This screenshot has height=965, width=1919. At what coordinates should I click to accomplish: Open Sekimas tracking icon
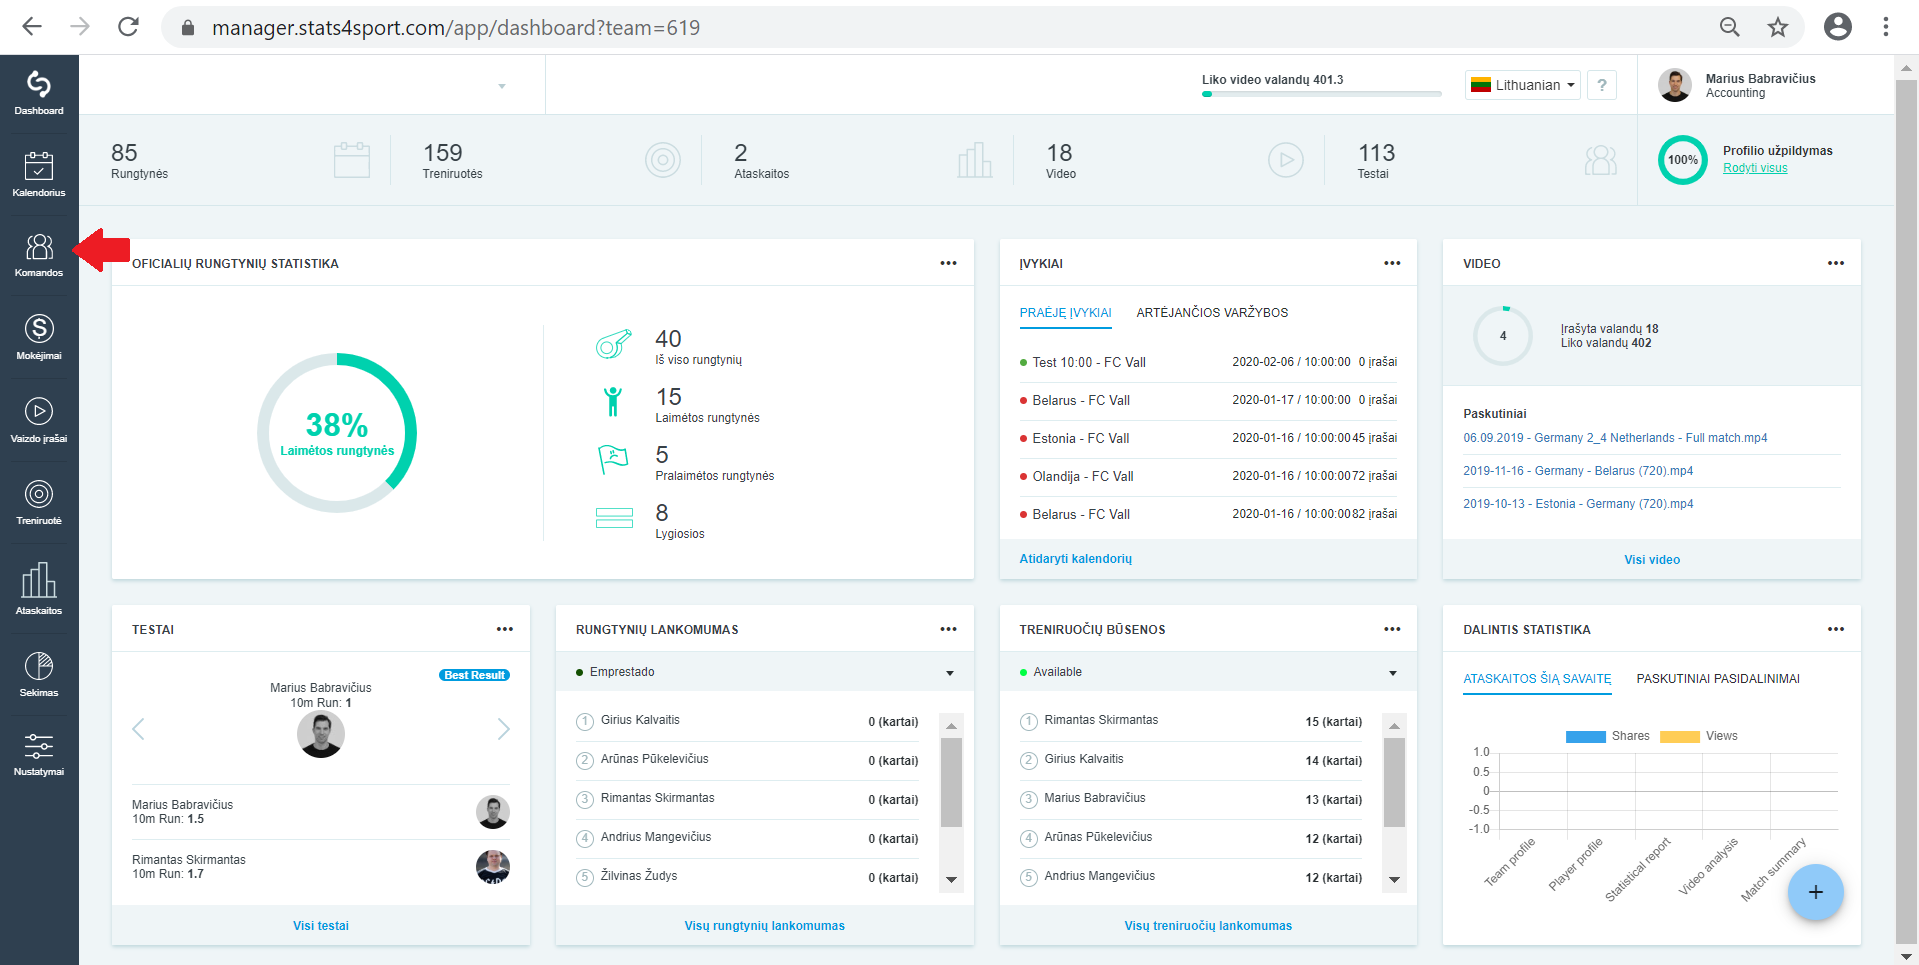39,673
